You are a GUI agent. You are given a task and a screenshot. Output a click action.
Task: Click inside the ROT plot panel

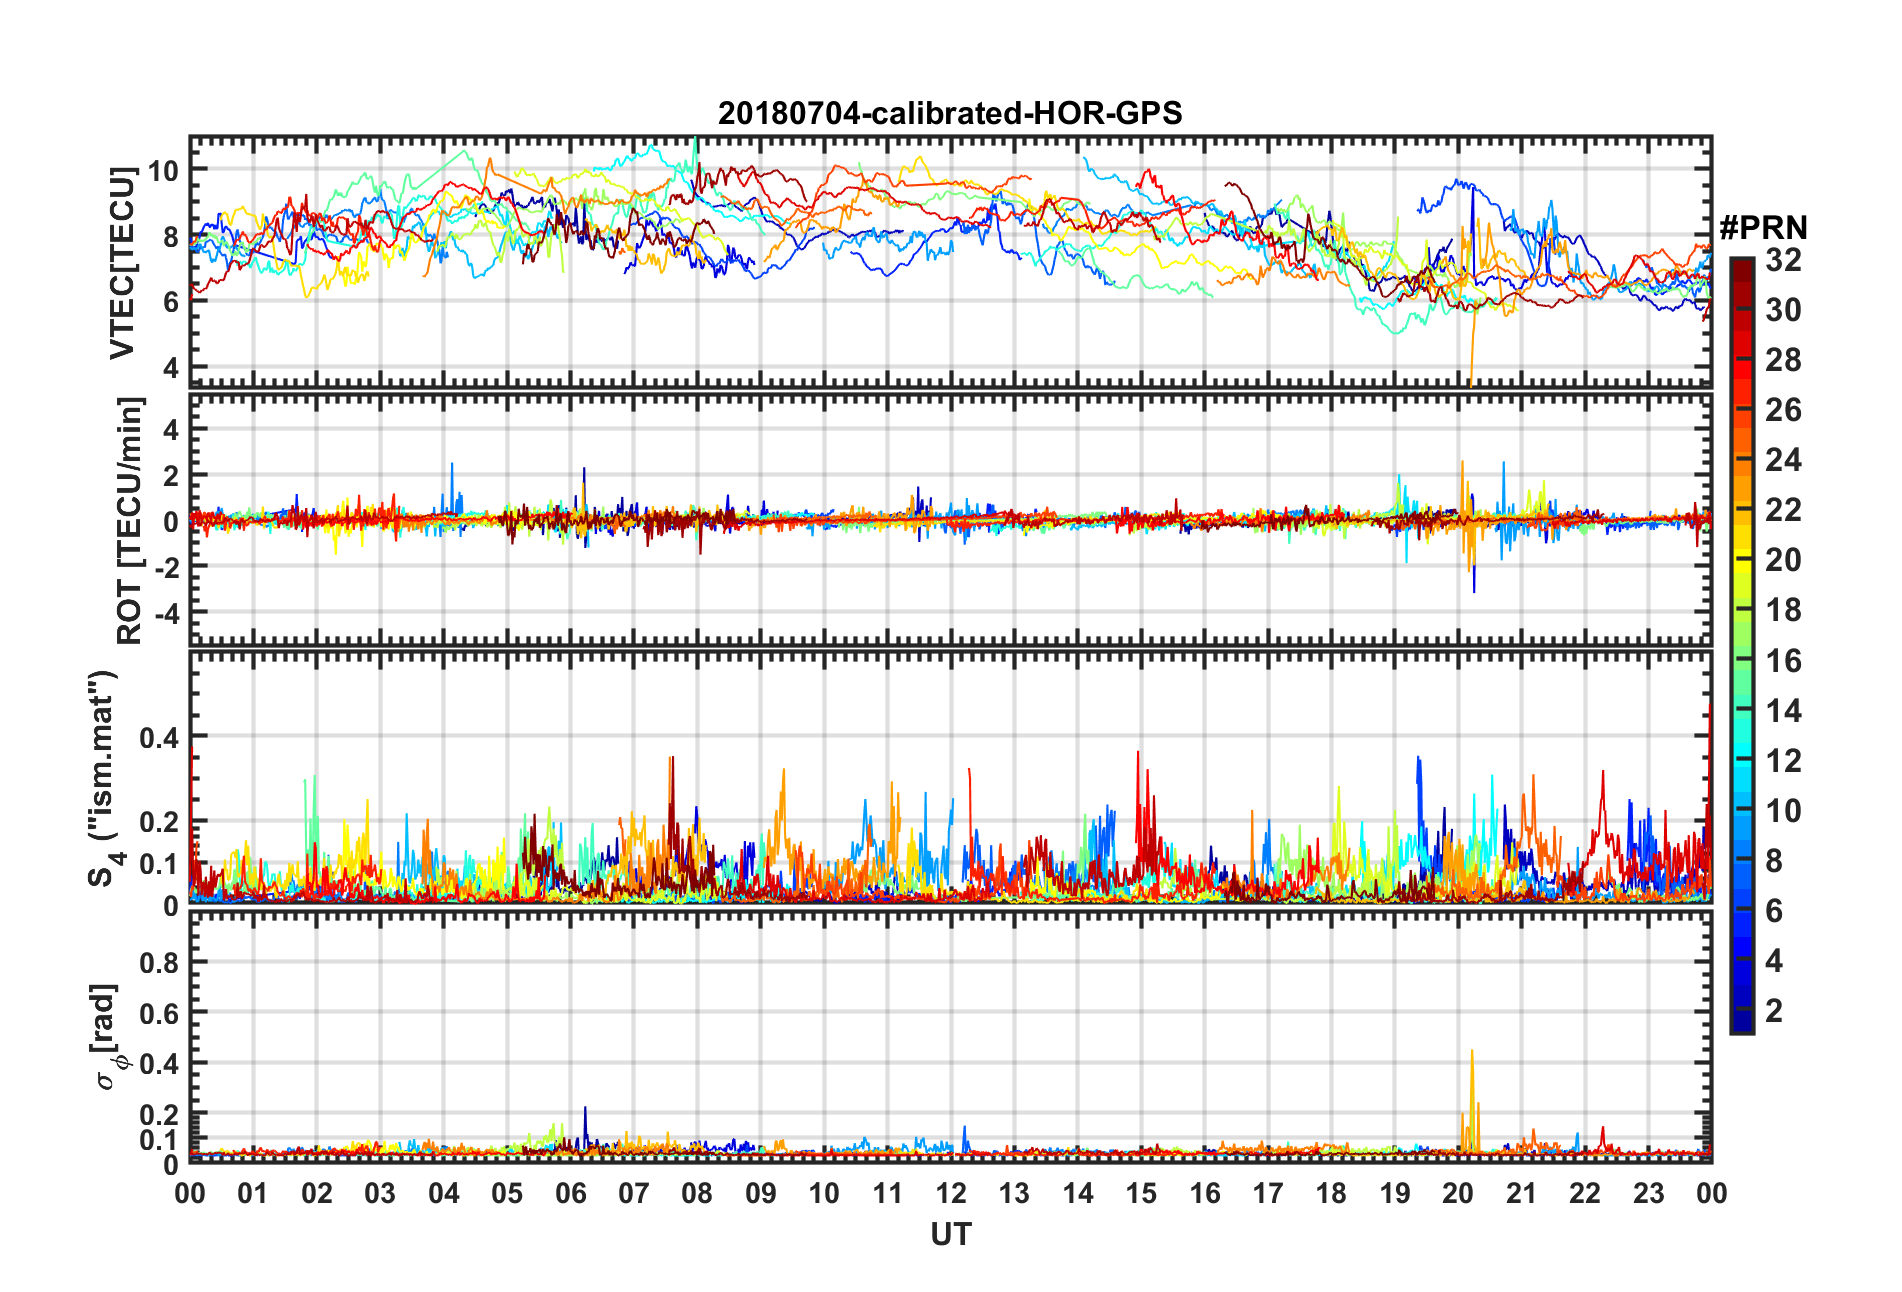951,519
